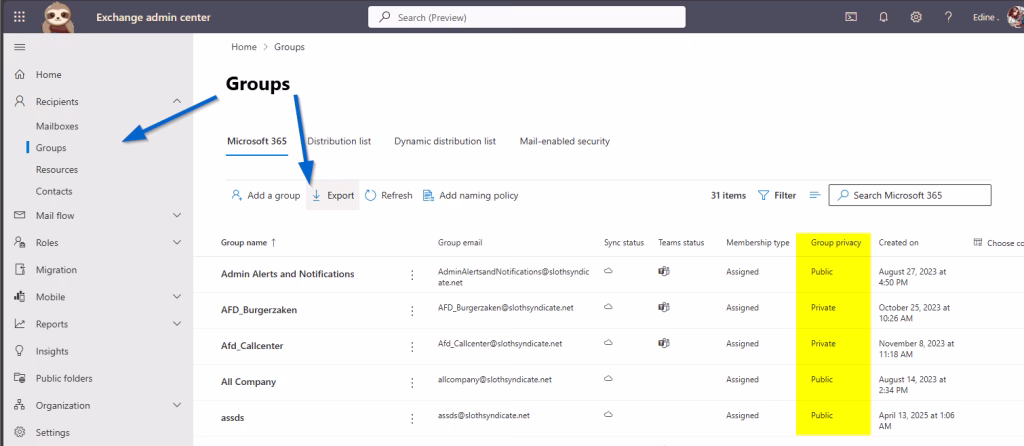1024x446 pixels.
Task: Collapse the Recipients section chevron
Action: tap(176, 101)
